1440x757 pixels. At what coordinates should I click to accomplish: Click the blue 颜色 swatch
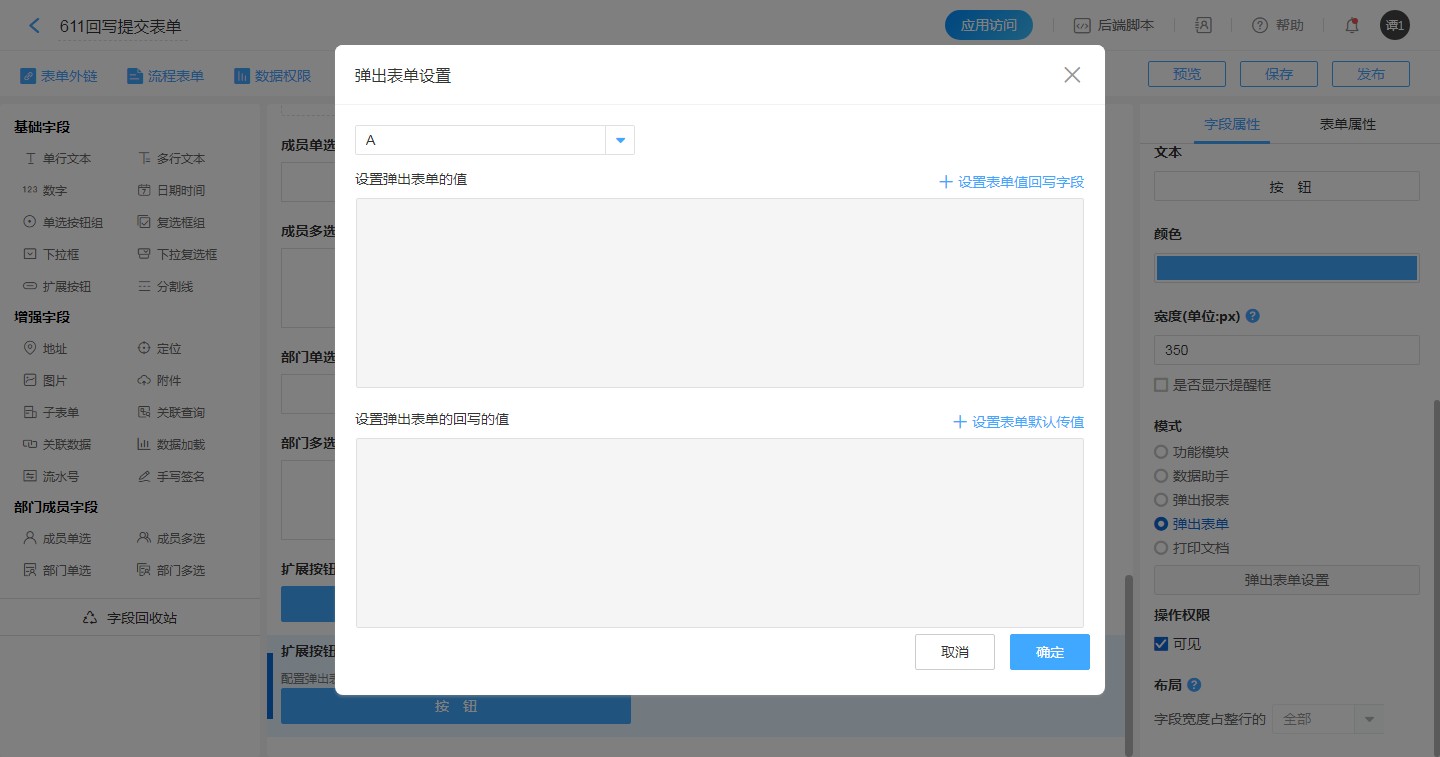[1287, 268]
